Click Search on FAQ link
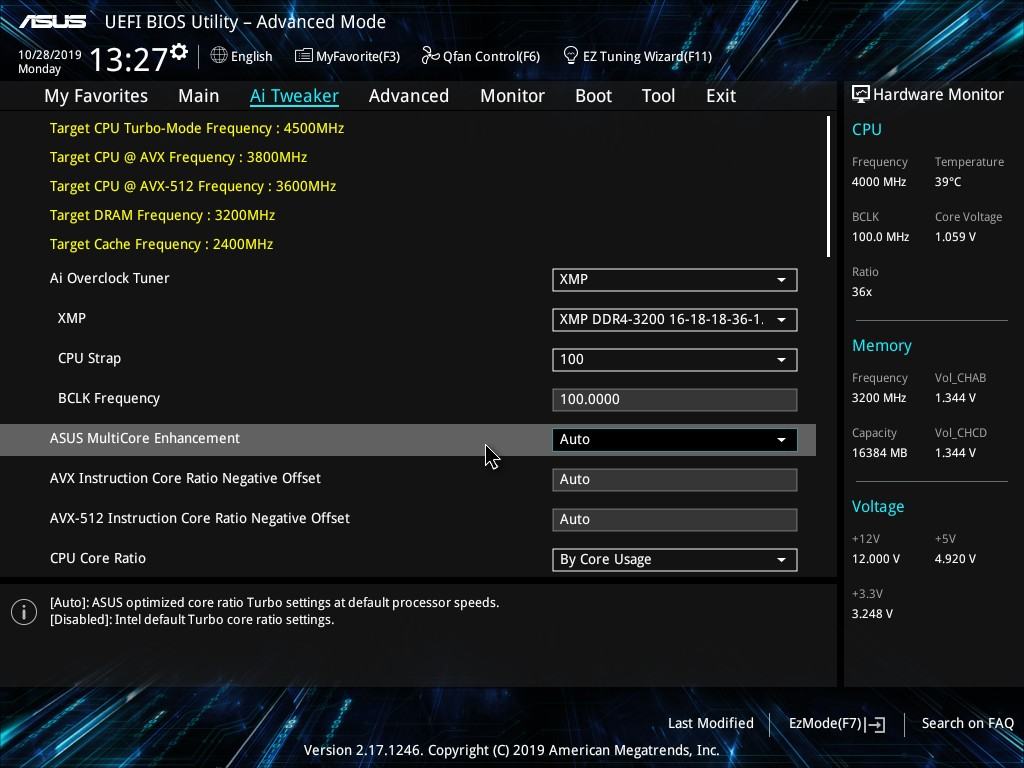This screenshot has width=1024, height=768. pos(967,723)
